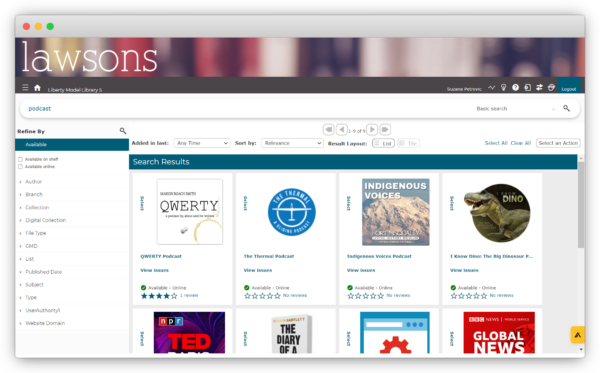Jump to last results page arrow
Viewport: 600px width, 373px height.
pos(385,130)
